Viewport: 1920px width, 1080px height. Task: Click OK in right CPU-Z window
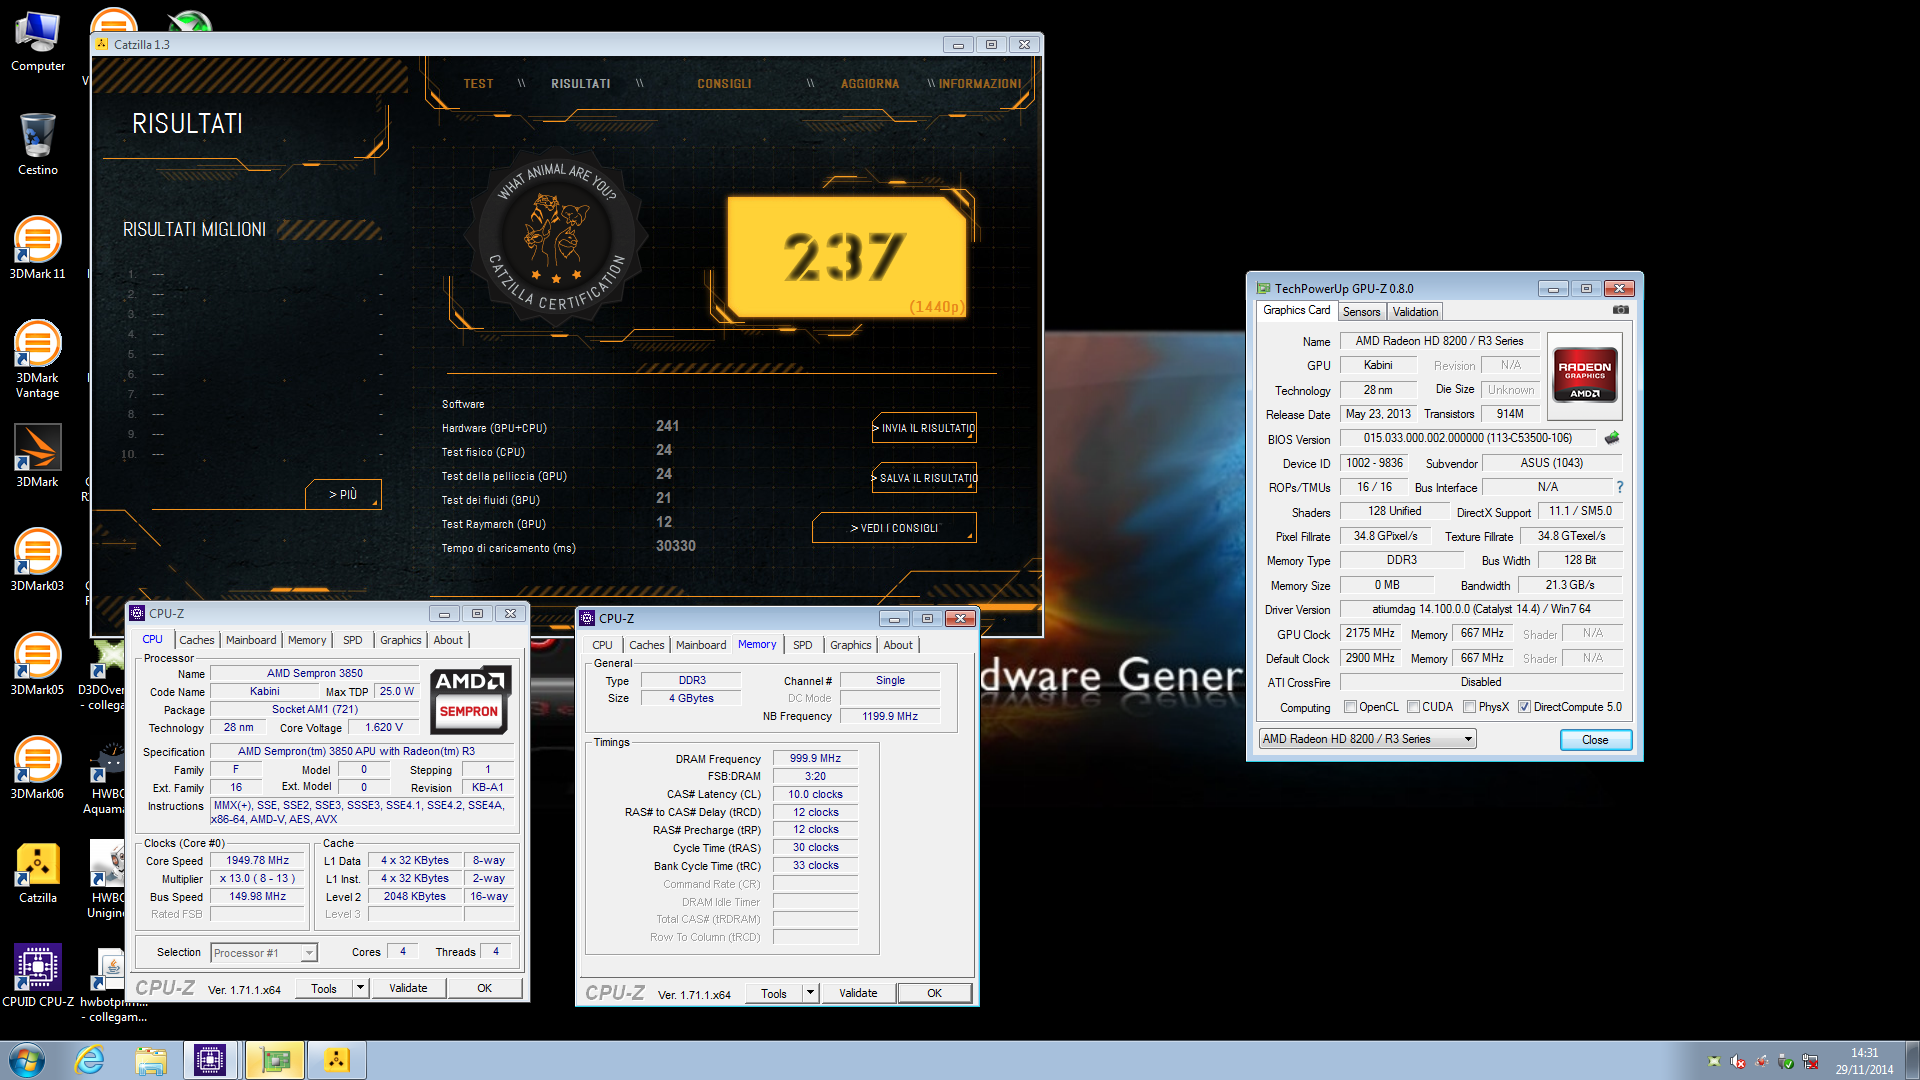pos(934,993)
